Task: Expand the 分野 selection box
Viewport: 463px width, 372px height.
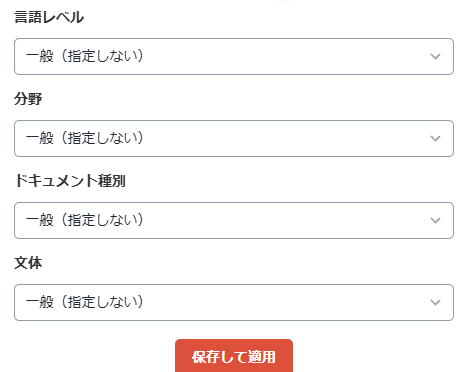Action: coord(234,138)
